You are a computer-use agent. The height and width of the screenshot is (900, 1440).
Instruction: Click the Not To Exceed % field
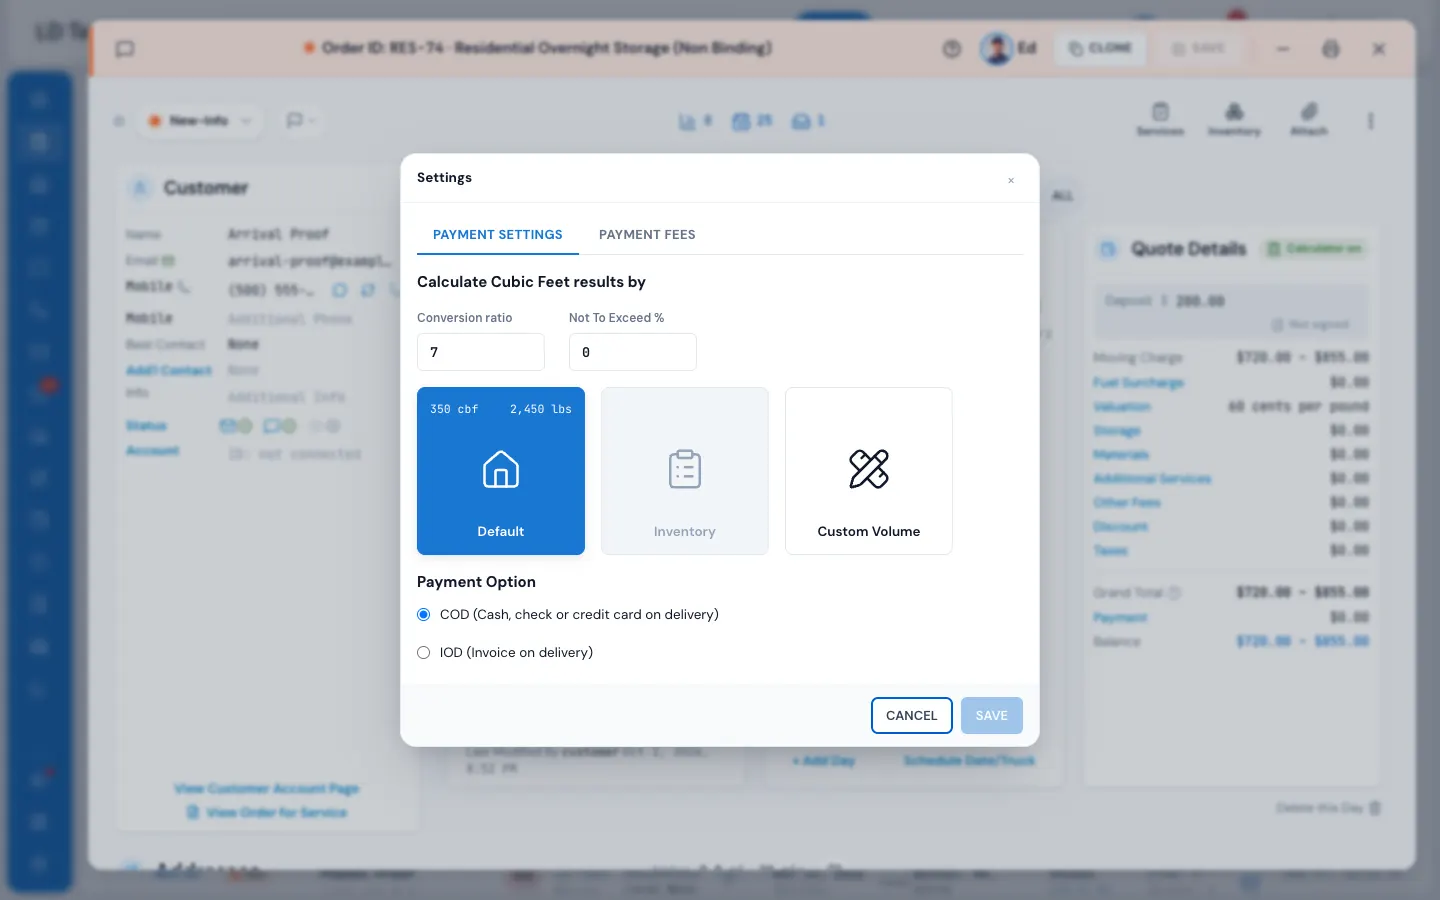click(633, 352)
